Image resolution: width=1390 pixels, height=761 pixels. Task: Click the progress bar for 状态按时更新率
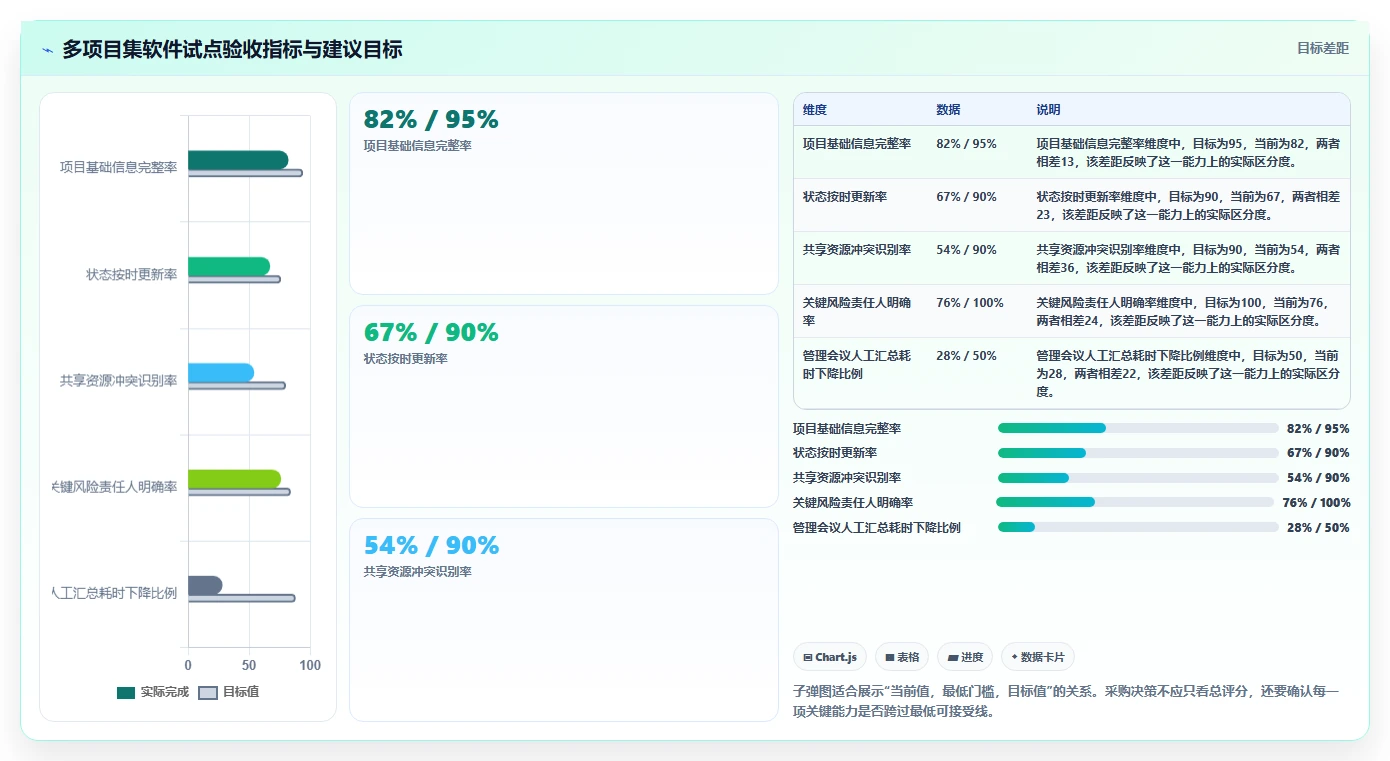pyautogui.click(x=1138, y=453)
